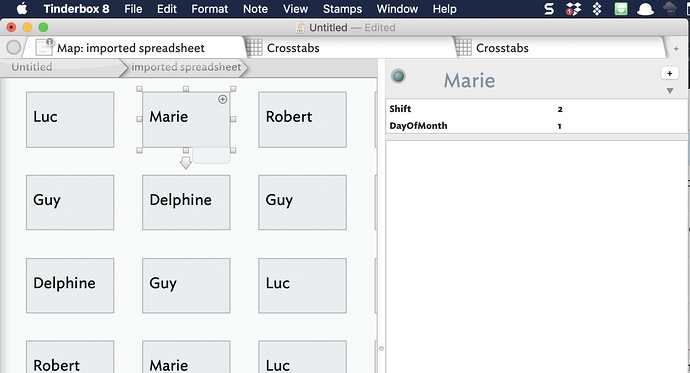Click the Shift attribute label

click(x=400, y=109)
